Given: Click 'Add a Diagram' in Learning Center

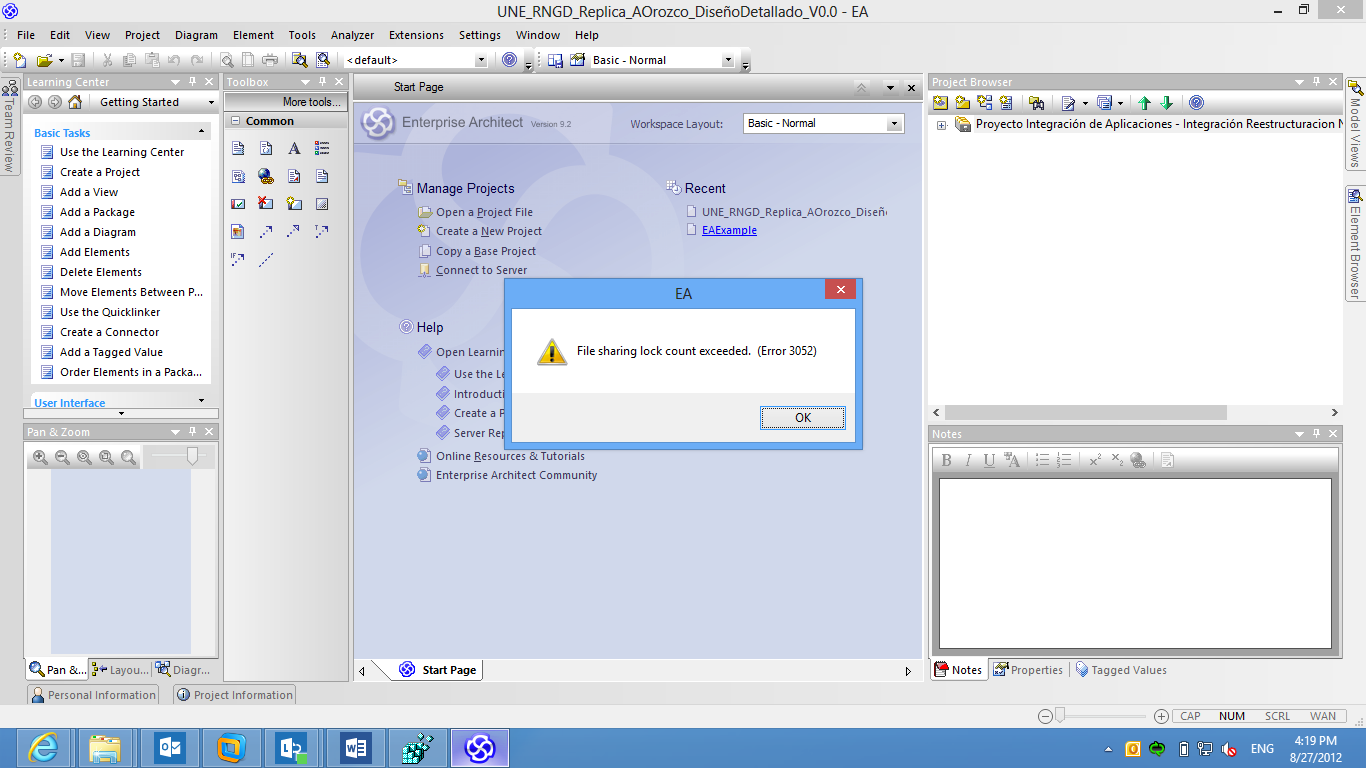Looking at the screenshot, I should (98, 232).
